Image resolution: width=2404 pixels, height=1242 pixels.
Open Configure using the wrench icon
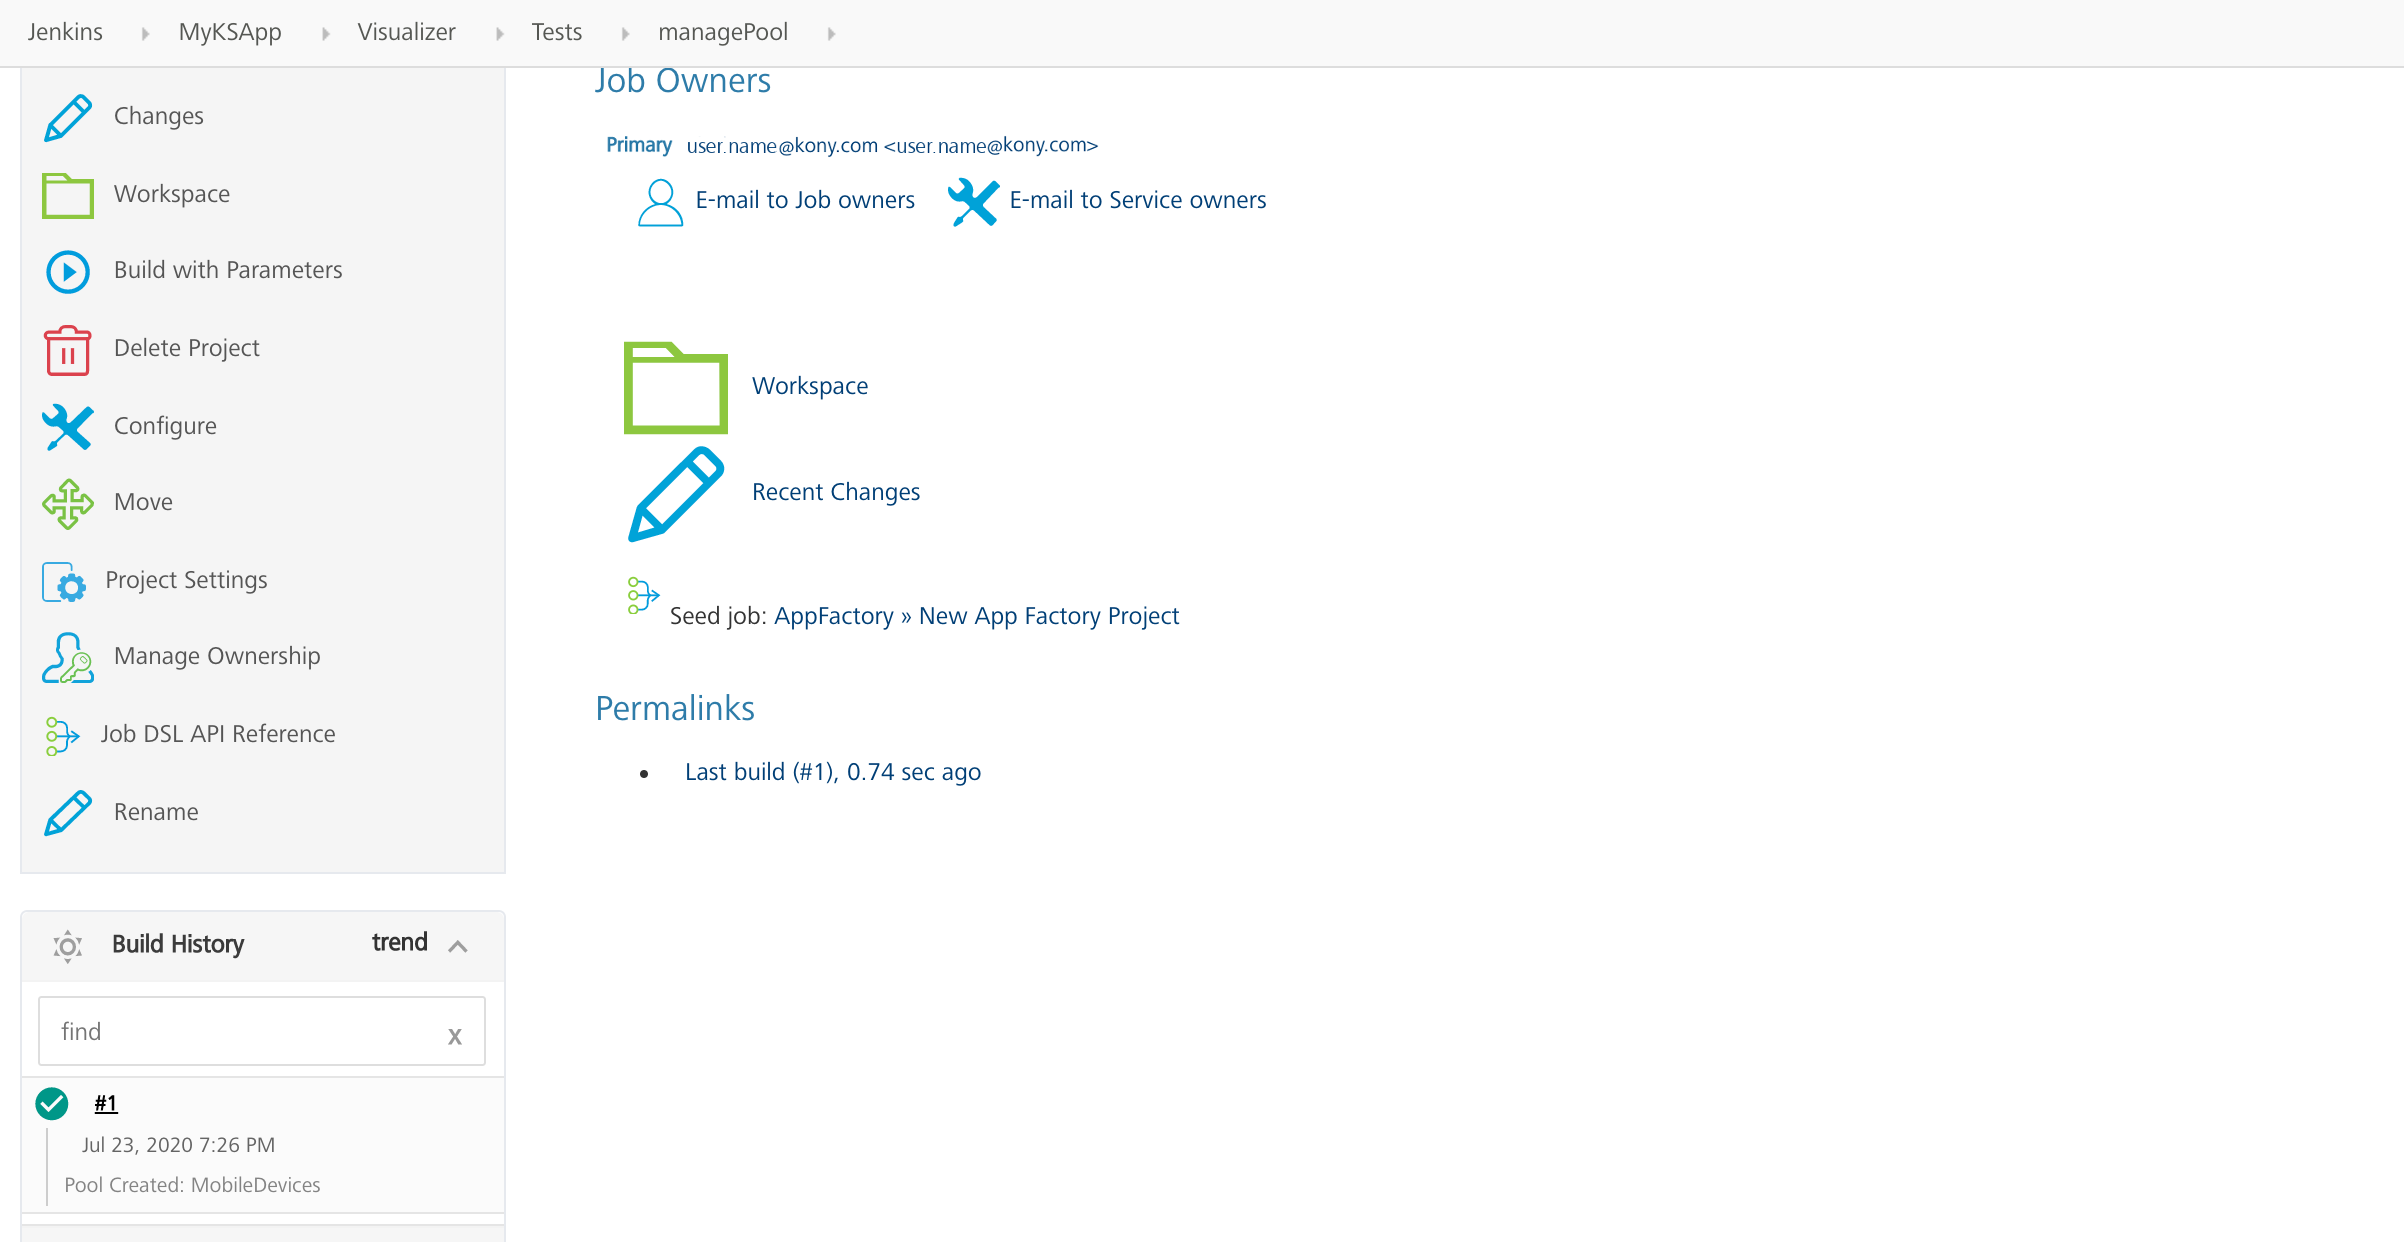66,427
